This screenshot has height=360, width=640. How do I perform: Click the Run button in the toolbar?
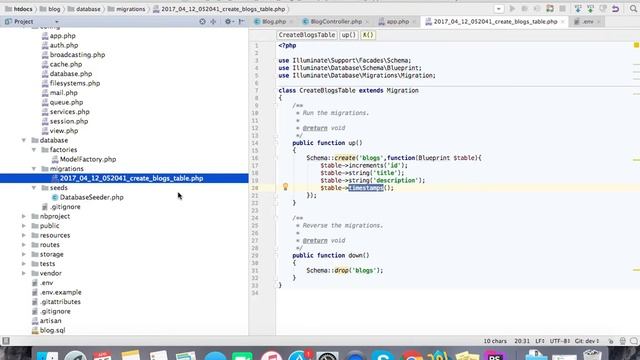(x=512, y=9)
